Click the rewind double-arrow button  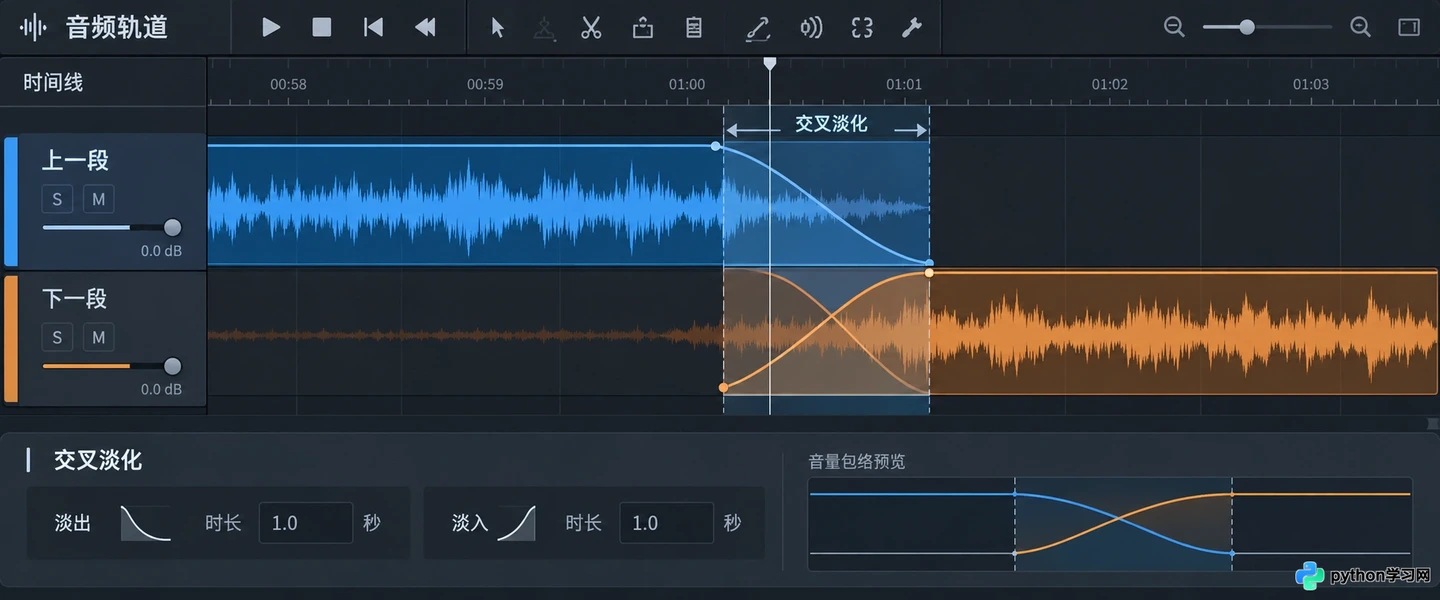tap(426, 27)
